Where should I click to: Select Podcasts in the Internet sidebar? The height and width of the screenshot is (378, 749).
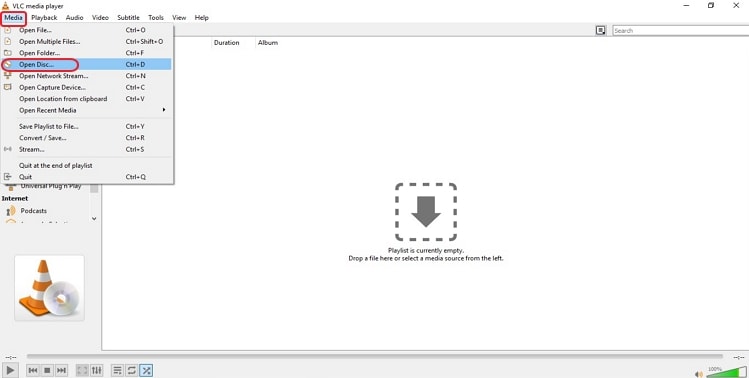click(33, 211)
